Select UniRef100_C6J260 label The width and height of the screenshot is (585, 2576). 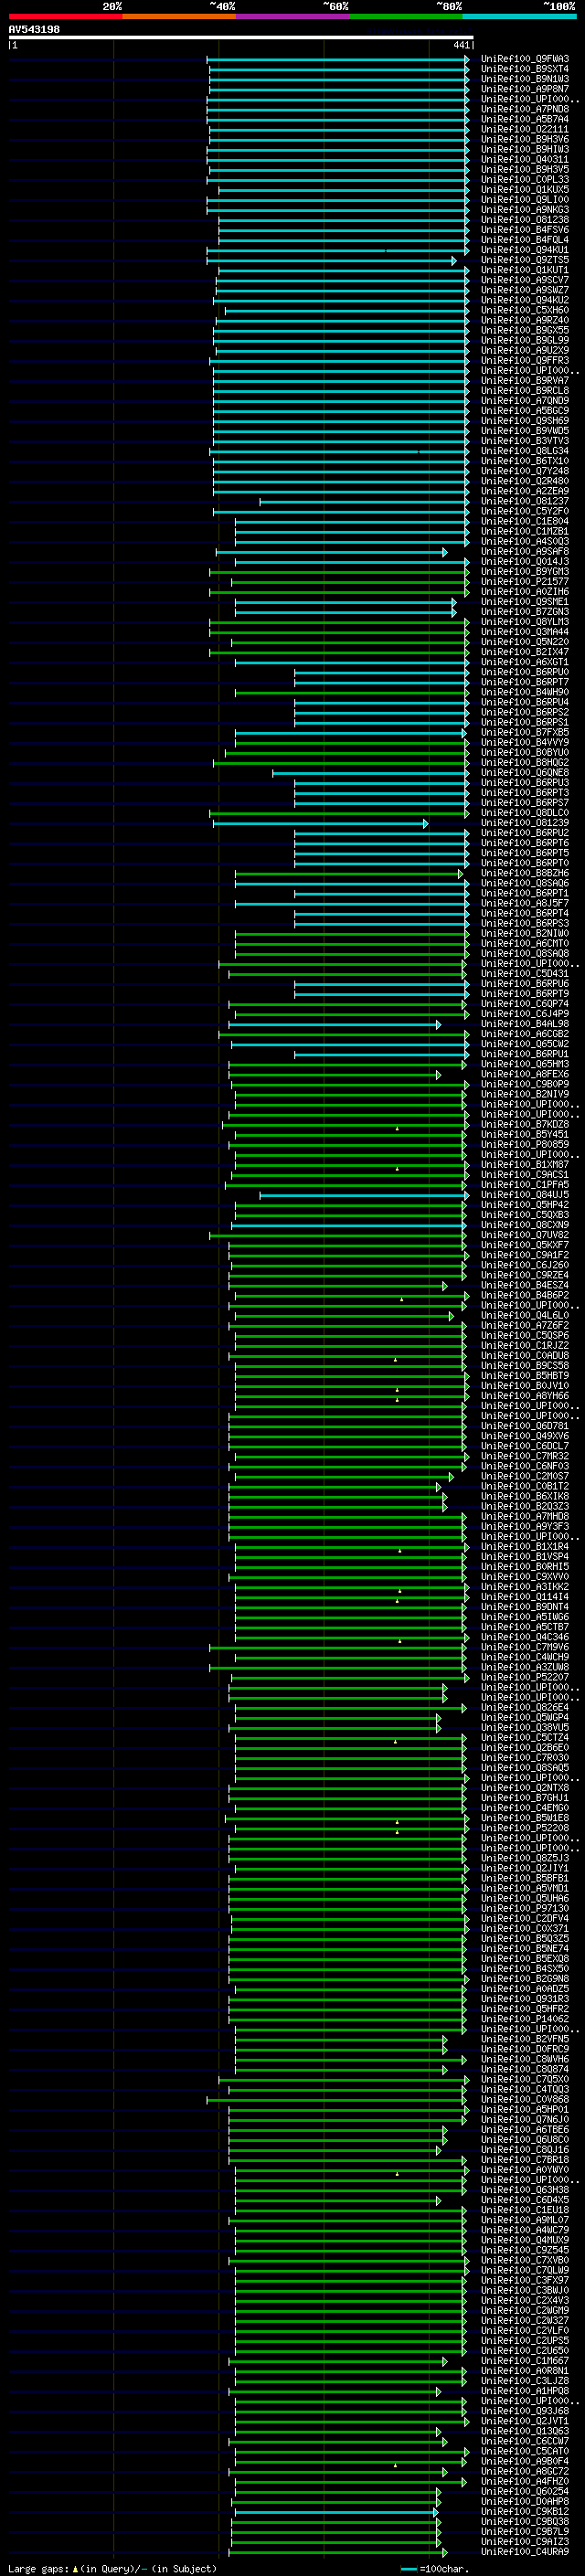(x=525, y=1265)
